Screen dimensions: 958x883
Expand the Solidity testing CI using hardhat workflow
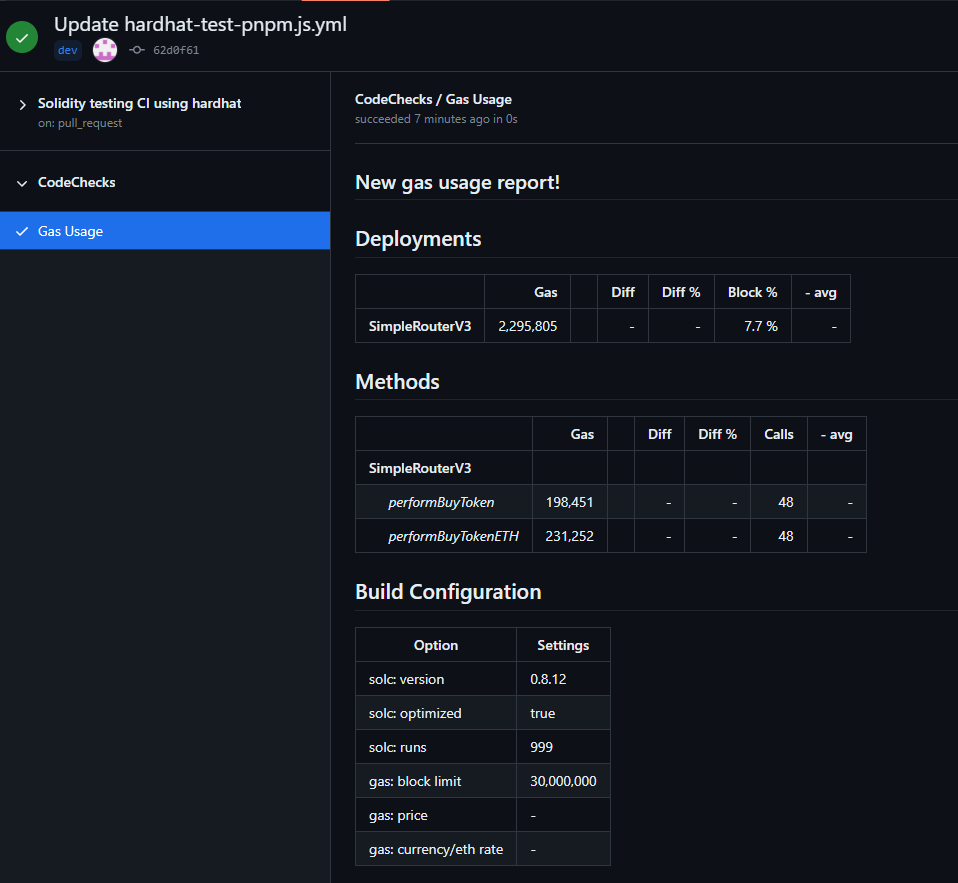tap(139, 103)
